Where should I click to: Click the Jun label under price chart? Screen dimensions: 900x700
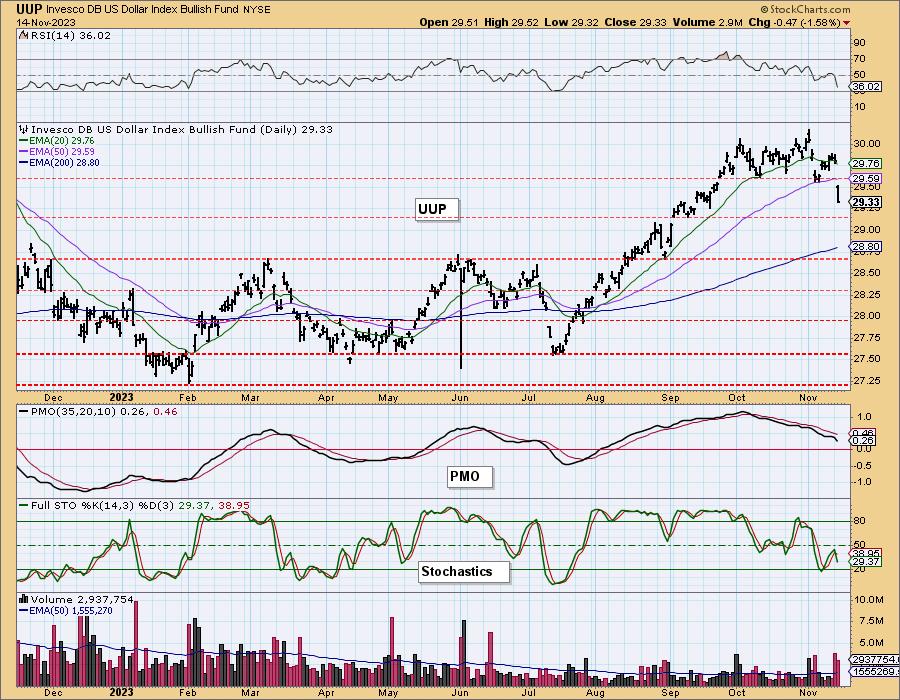click(460, 397)
